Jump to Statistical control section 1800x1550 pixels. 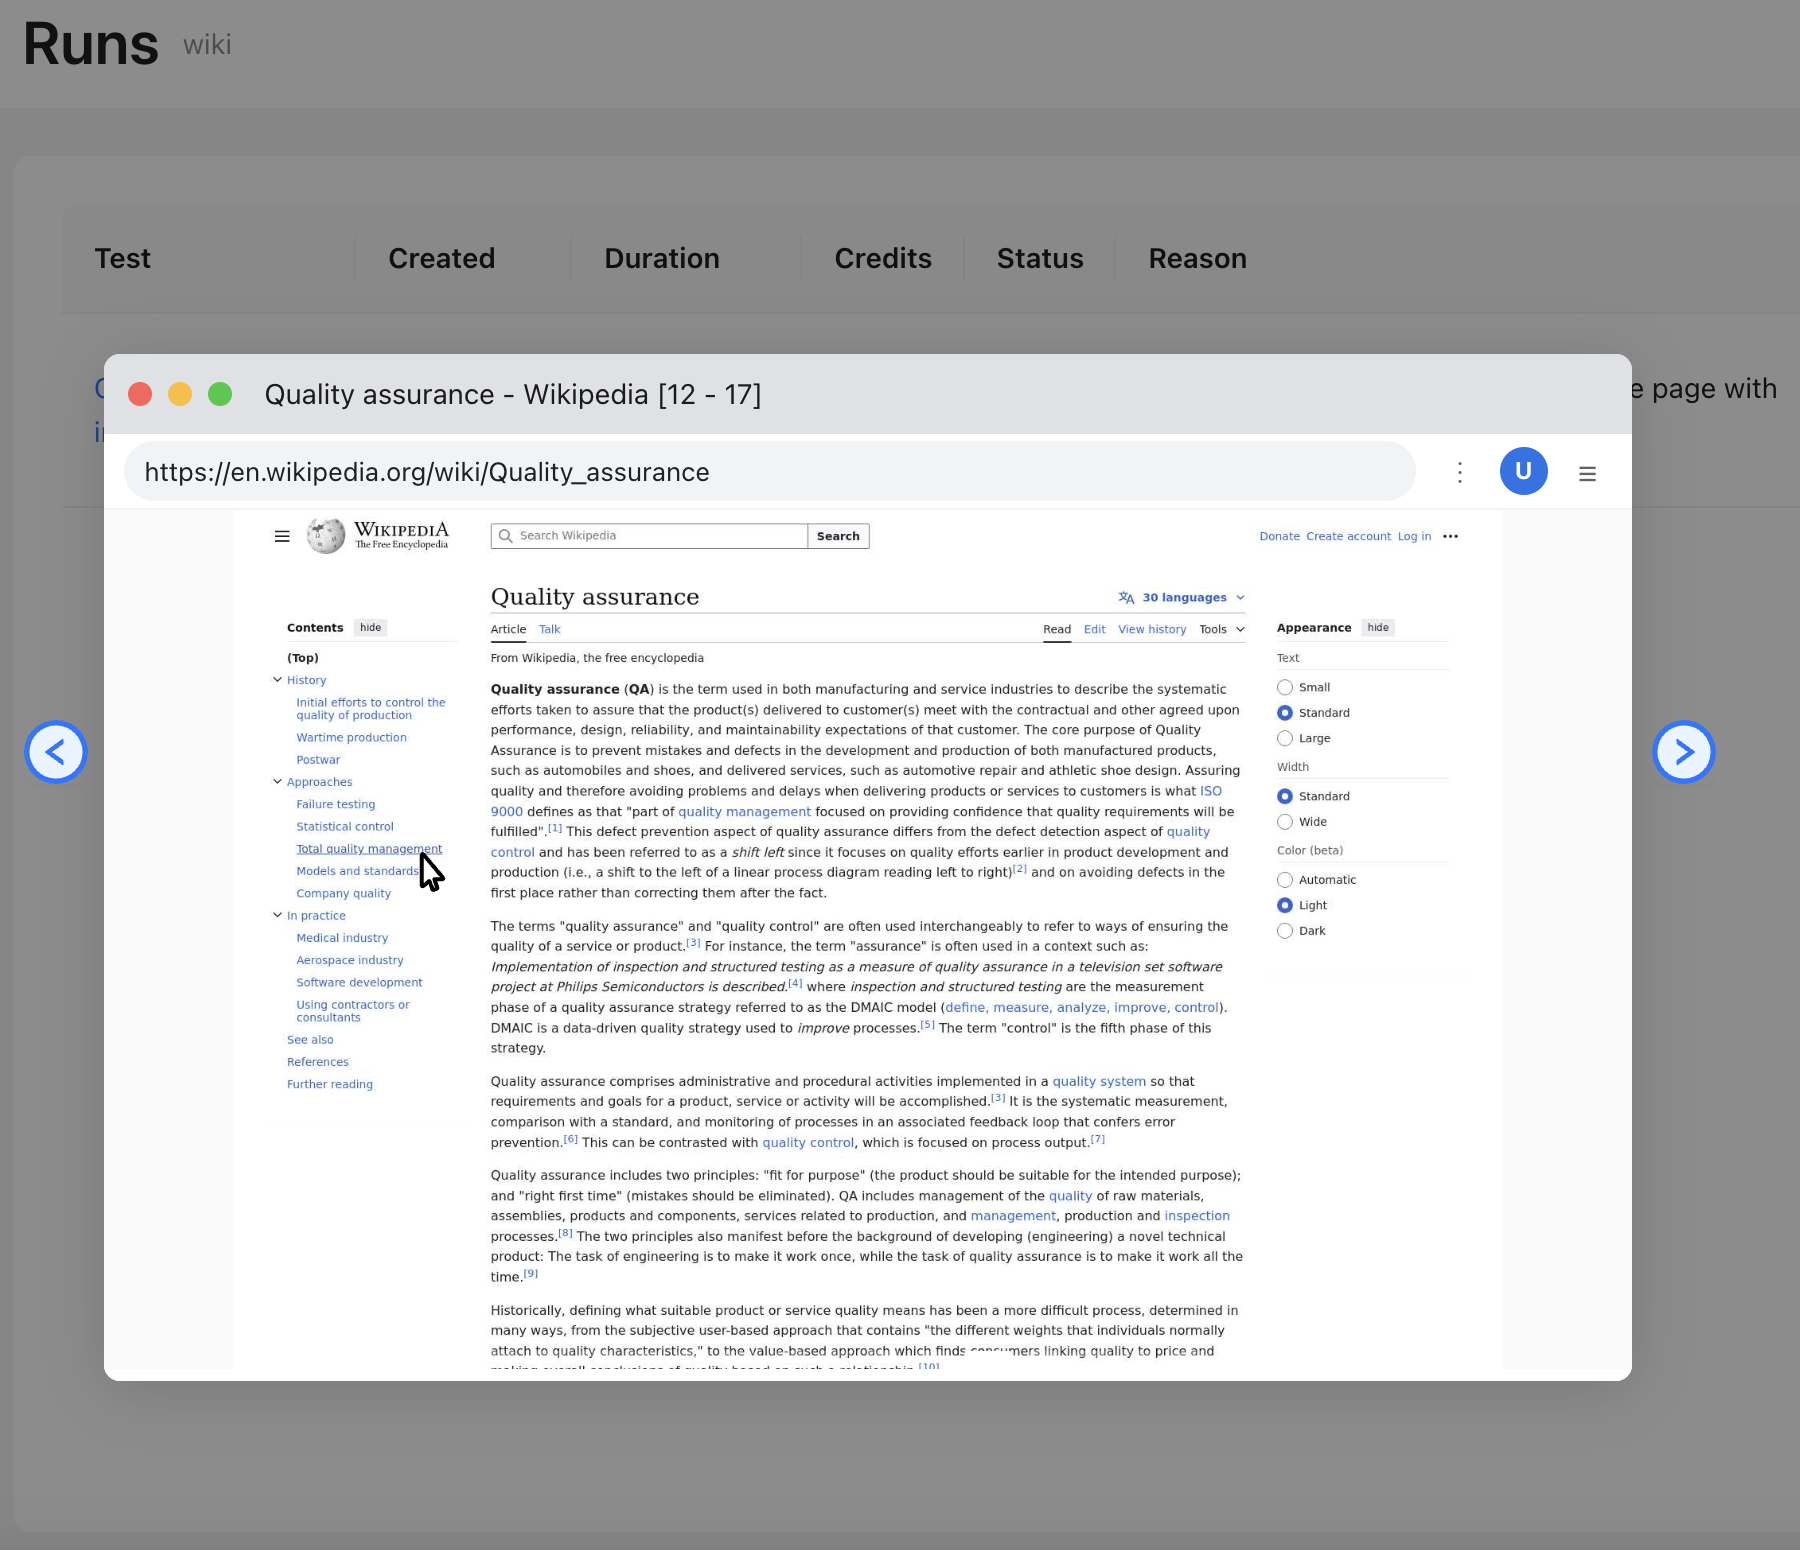345,827
